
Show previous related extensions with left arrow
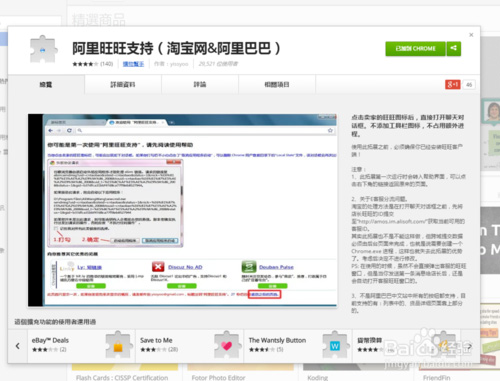[18, 346]
